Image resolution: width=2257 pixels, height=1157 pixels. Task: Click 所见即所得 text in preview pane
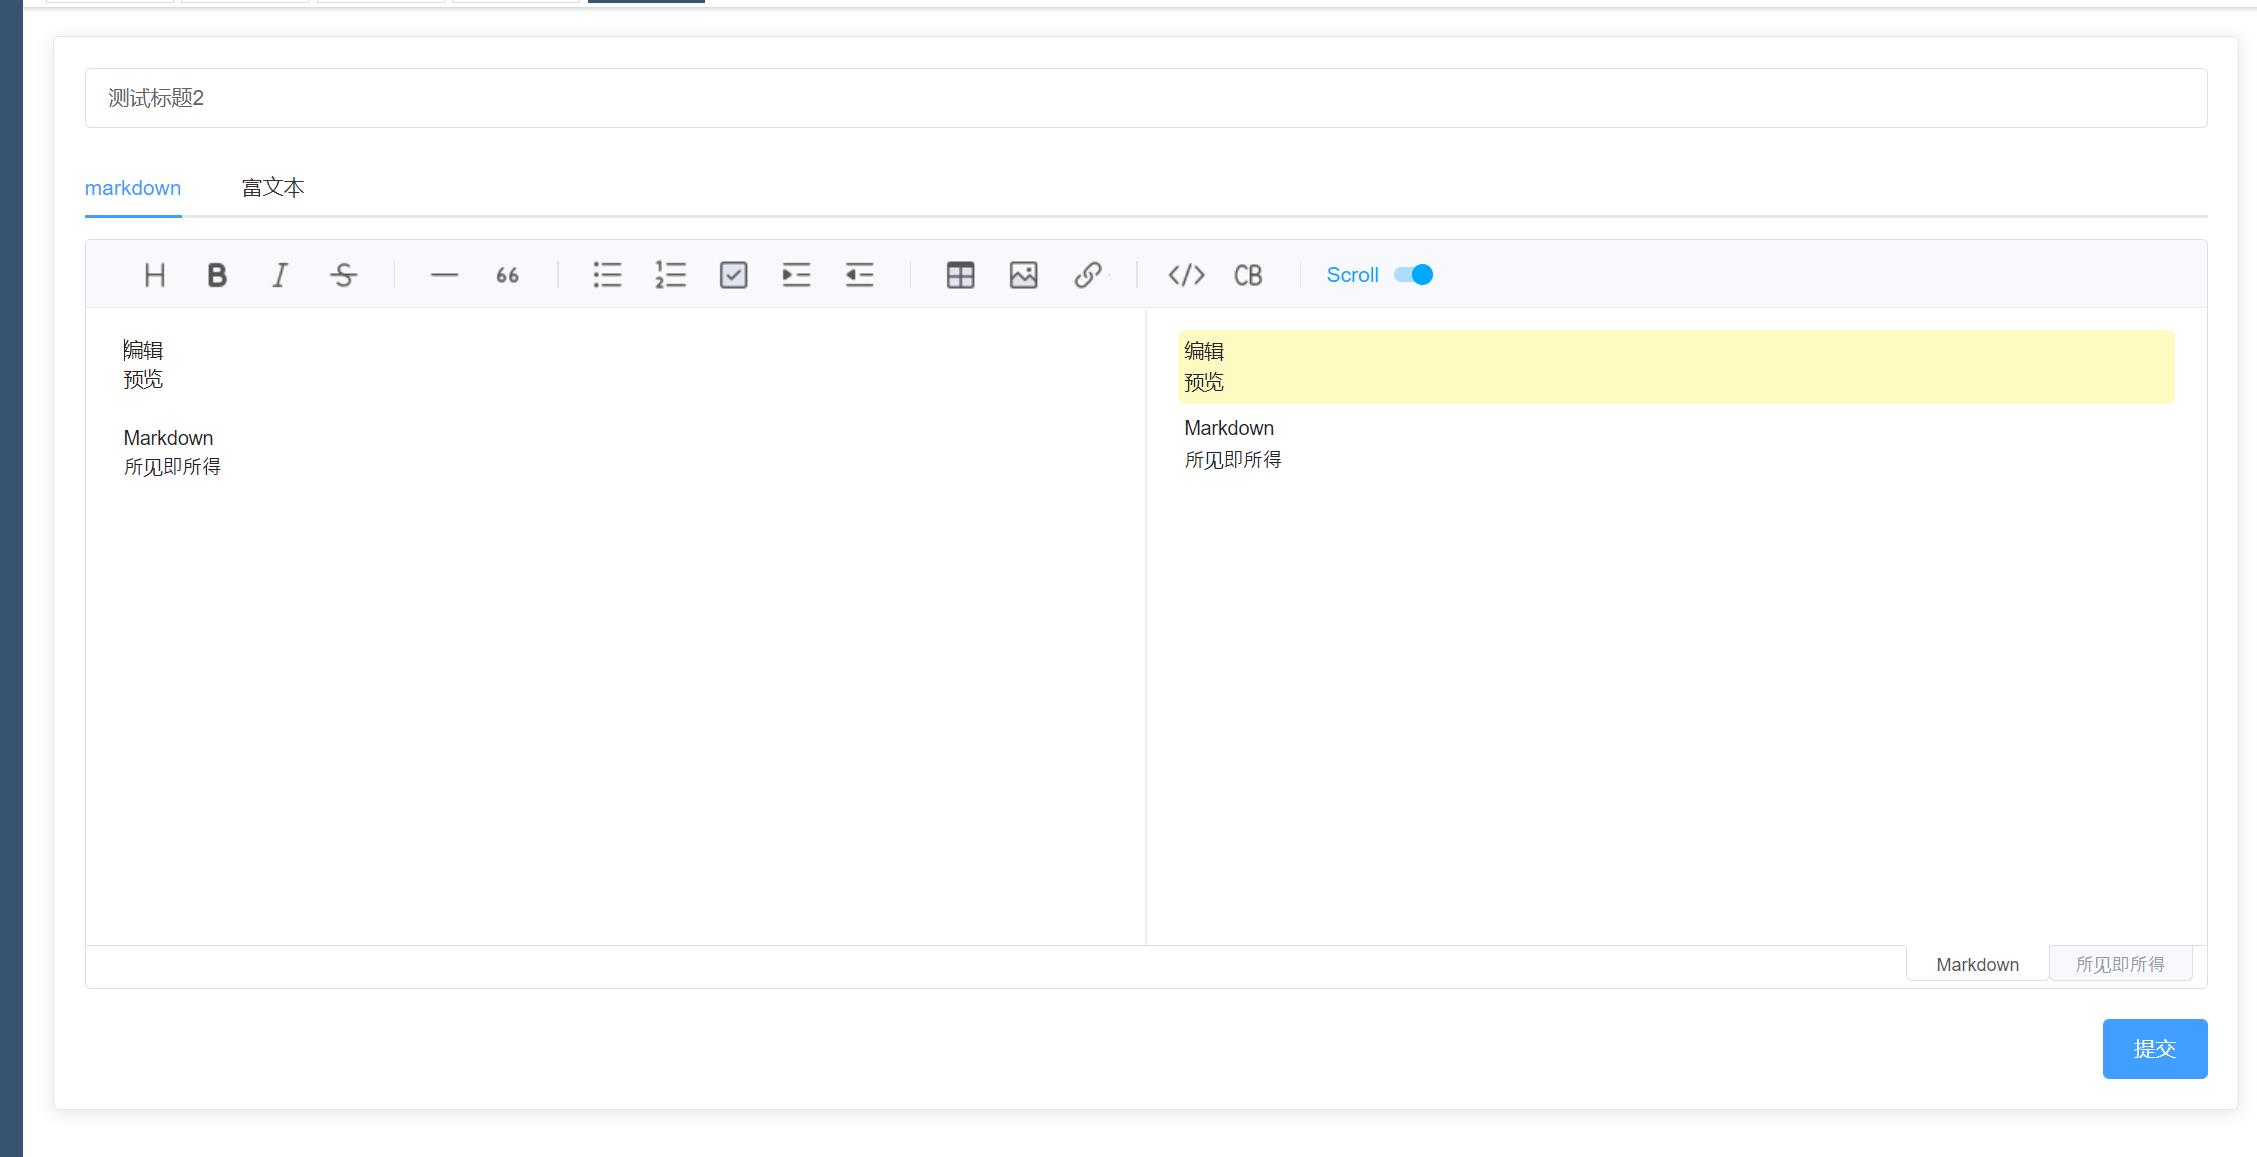1233,460
